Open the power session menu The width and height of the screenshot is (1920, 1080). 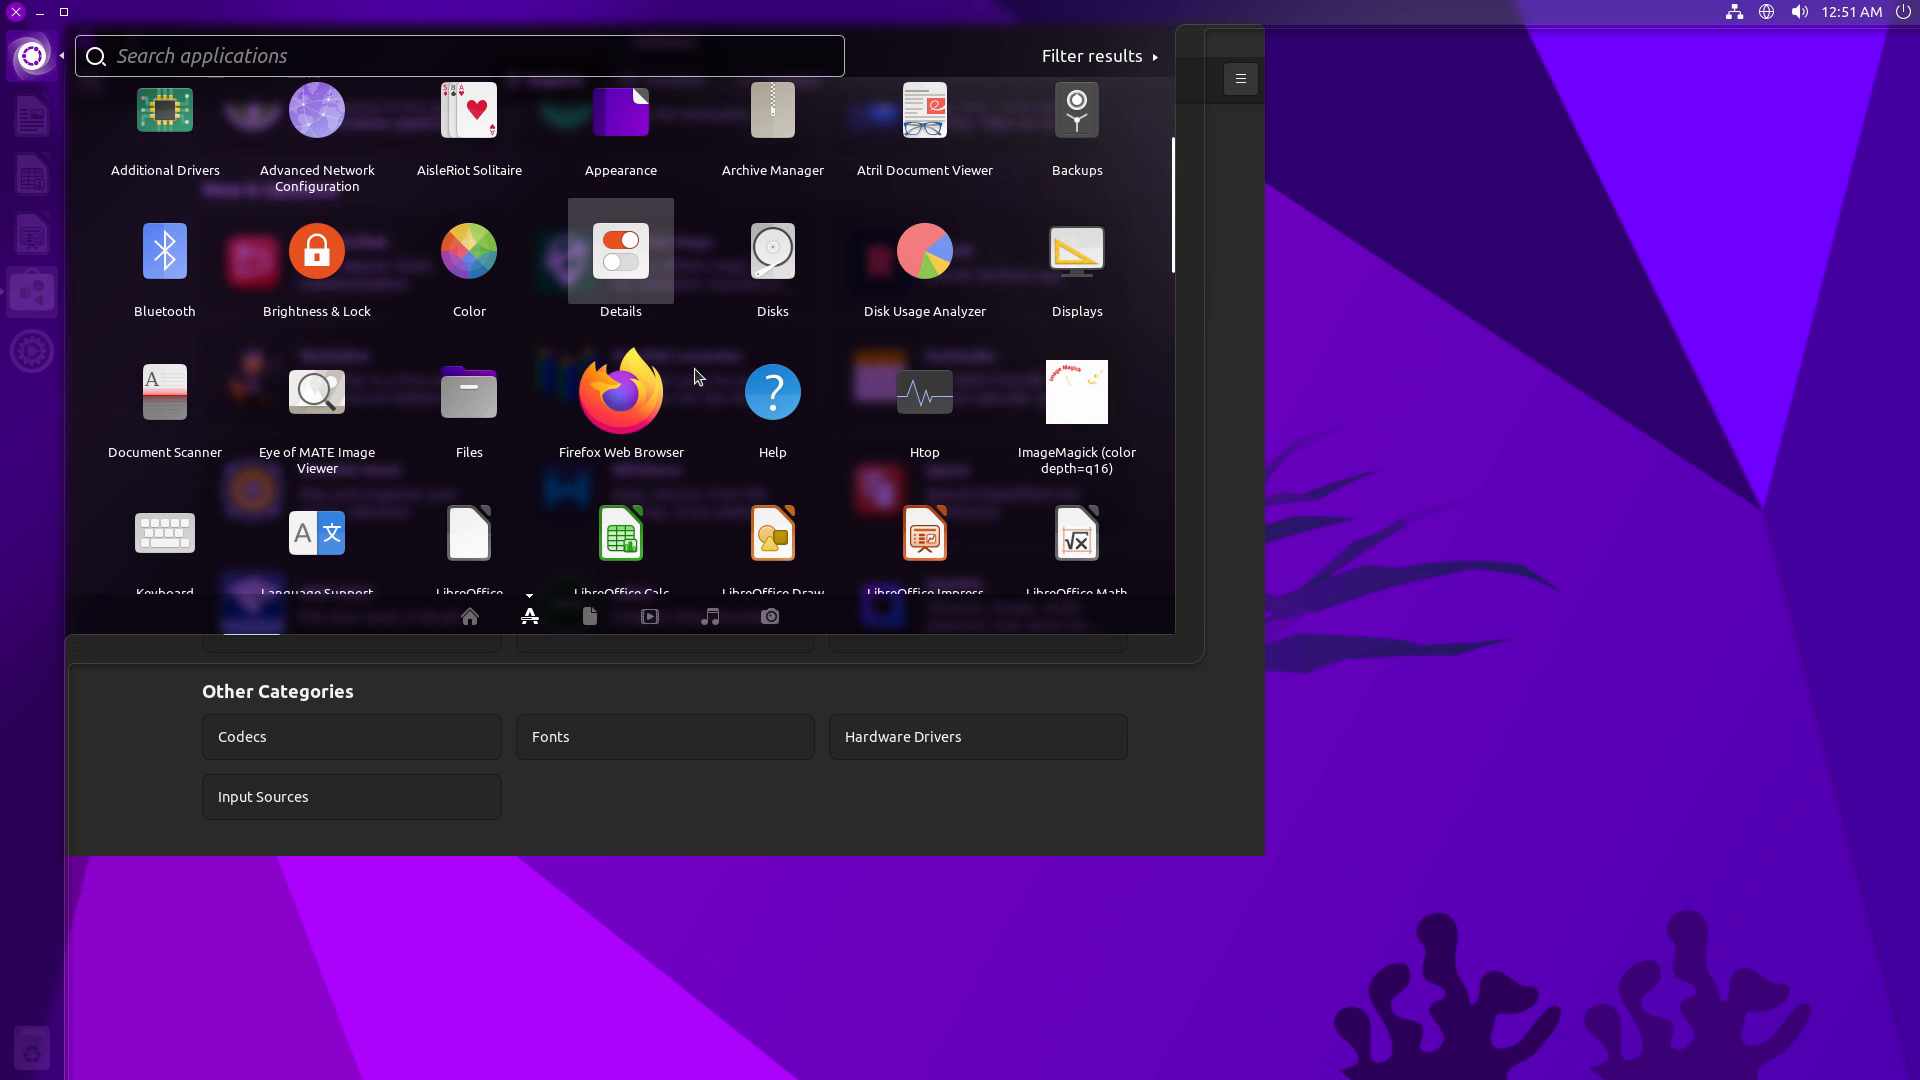(x=1903, y=12)
